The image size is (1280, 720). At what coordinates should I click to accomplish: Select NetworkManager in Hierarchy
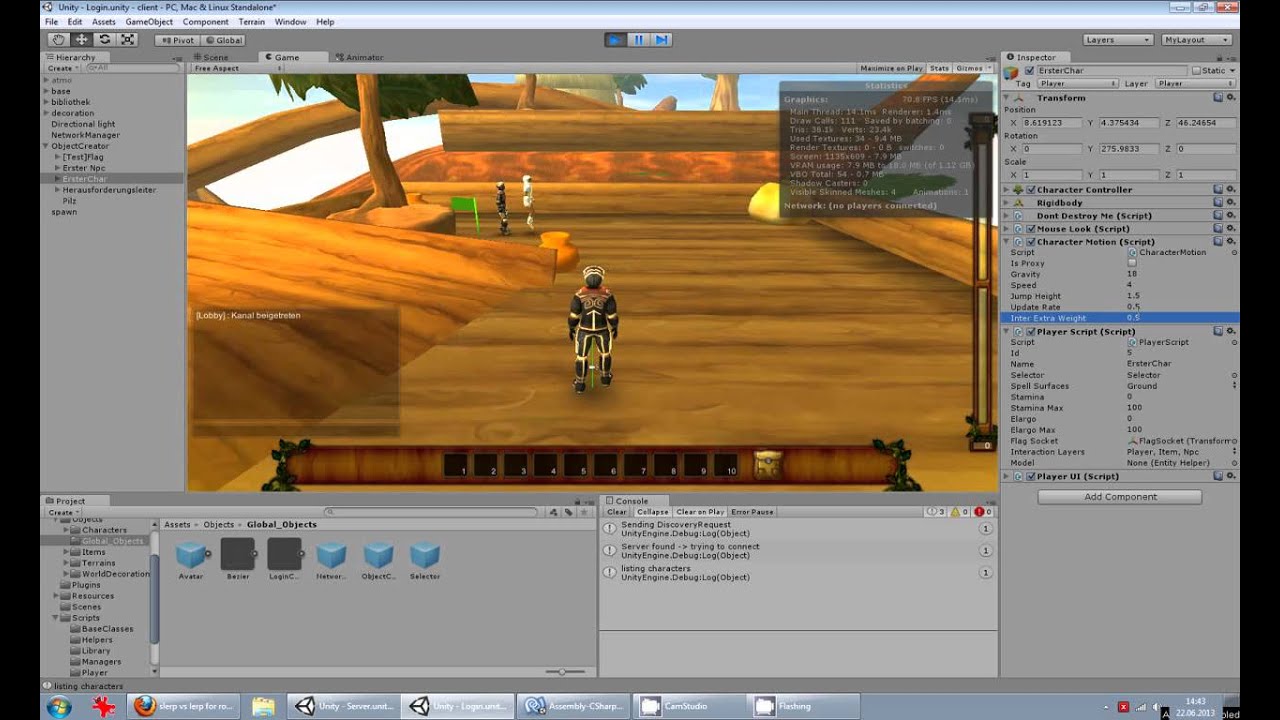tap(85, 135)
